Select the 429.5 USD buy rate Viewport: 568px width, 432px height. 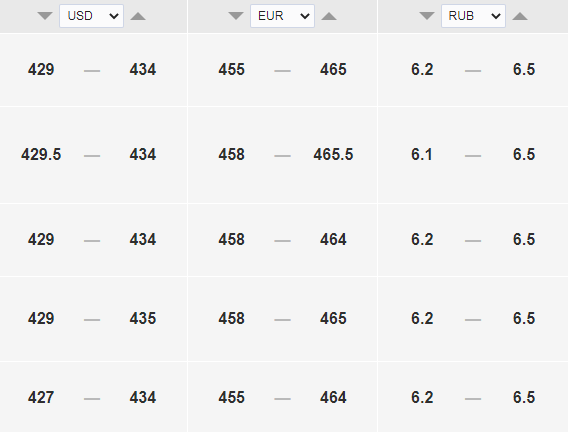41,155
